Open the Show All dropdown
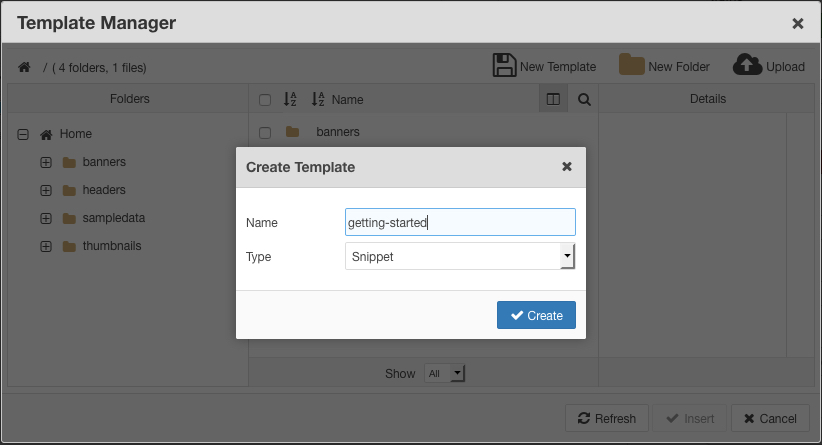The image size is (822, 445). click(445, 373)
